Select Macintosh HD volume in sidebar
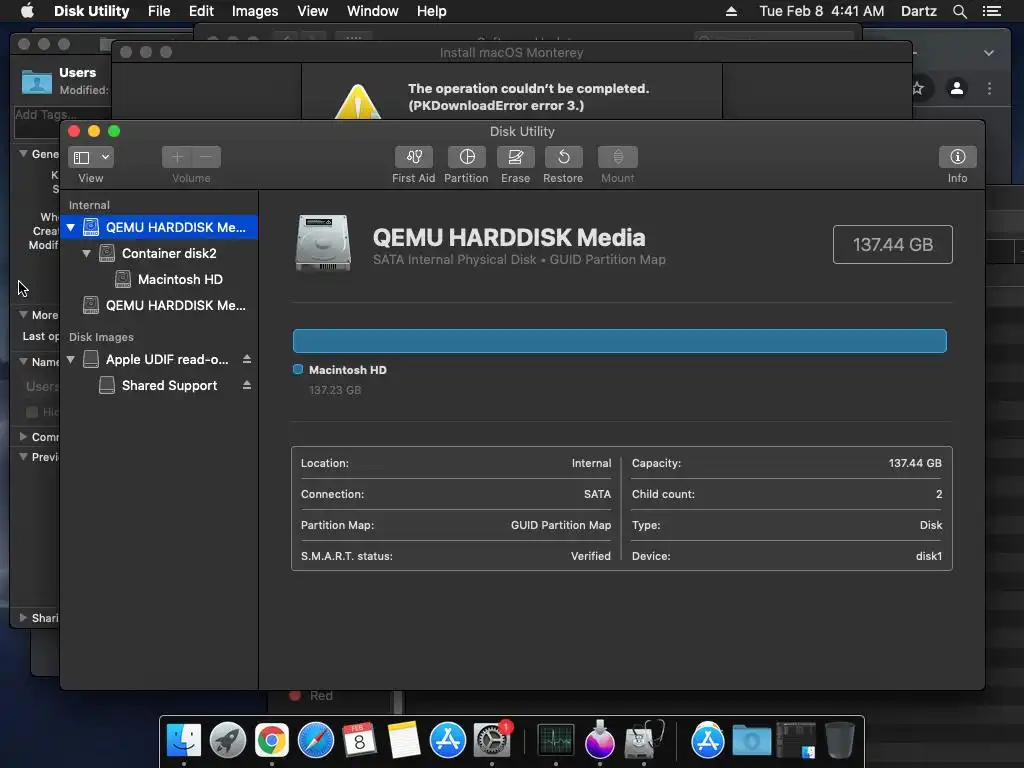The height and width of the screenshot is (768, 1024). pyautogui.click(x=159, y=280)
